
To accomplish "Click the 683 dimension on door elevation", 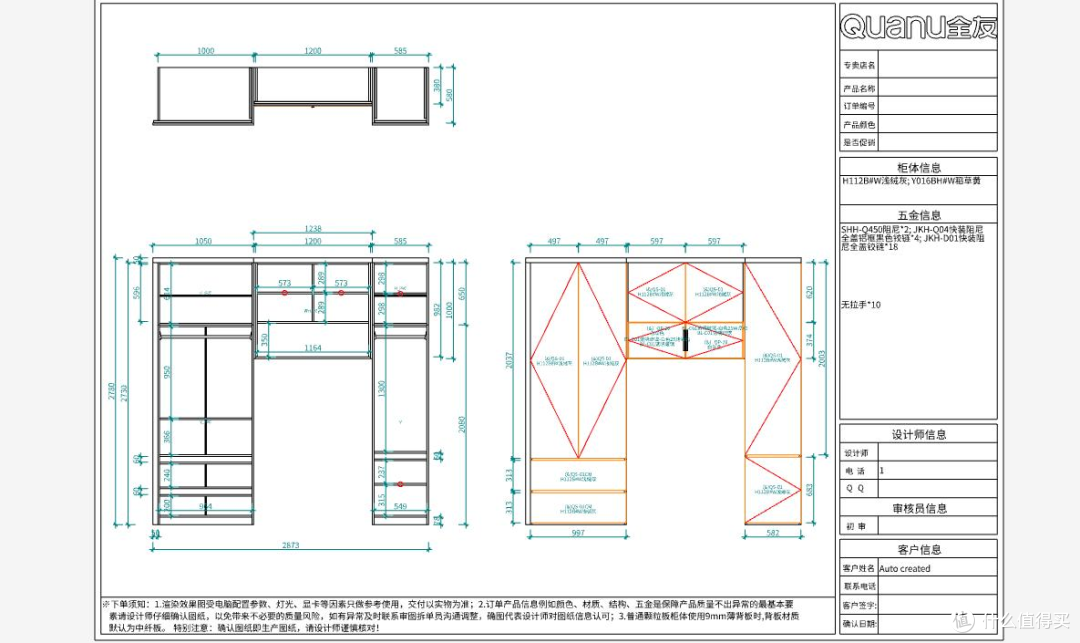I will (809, 489).
